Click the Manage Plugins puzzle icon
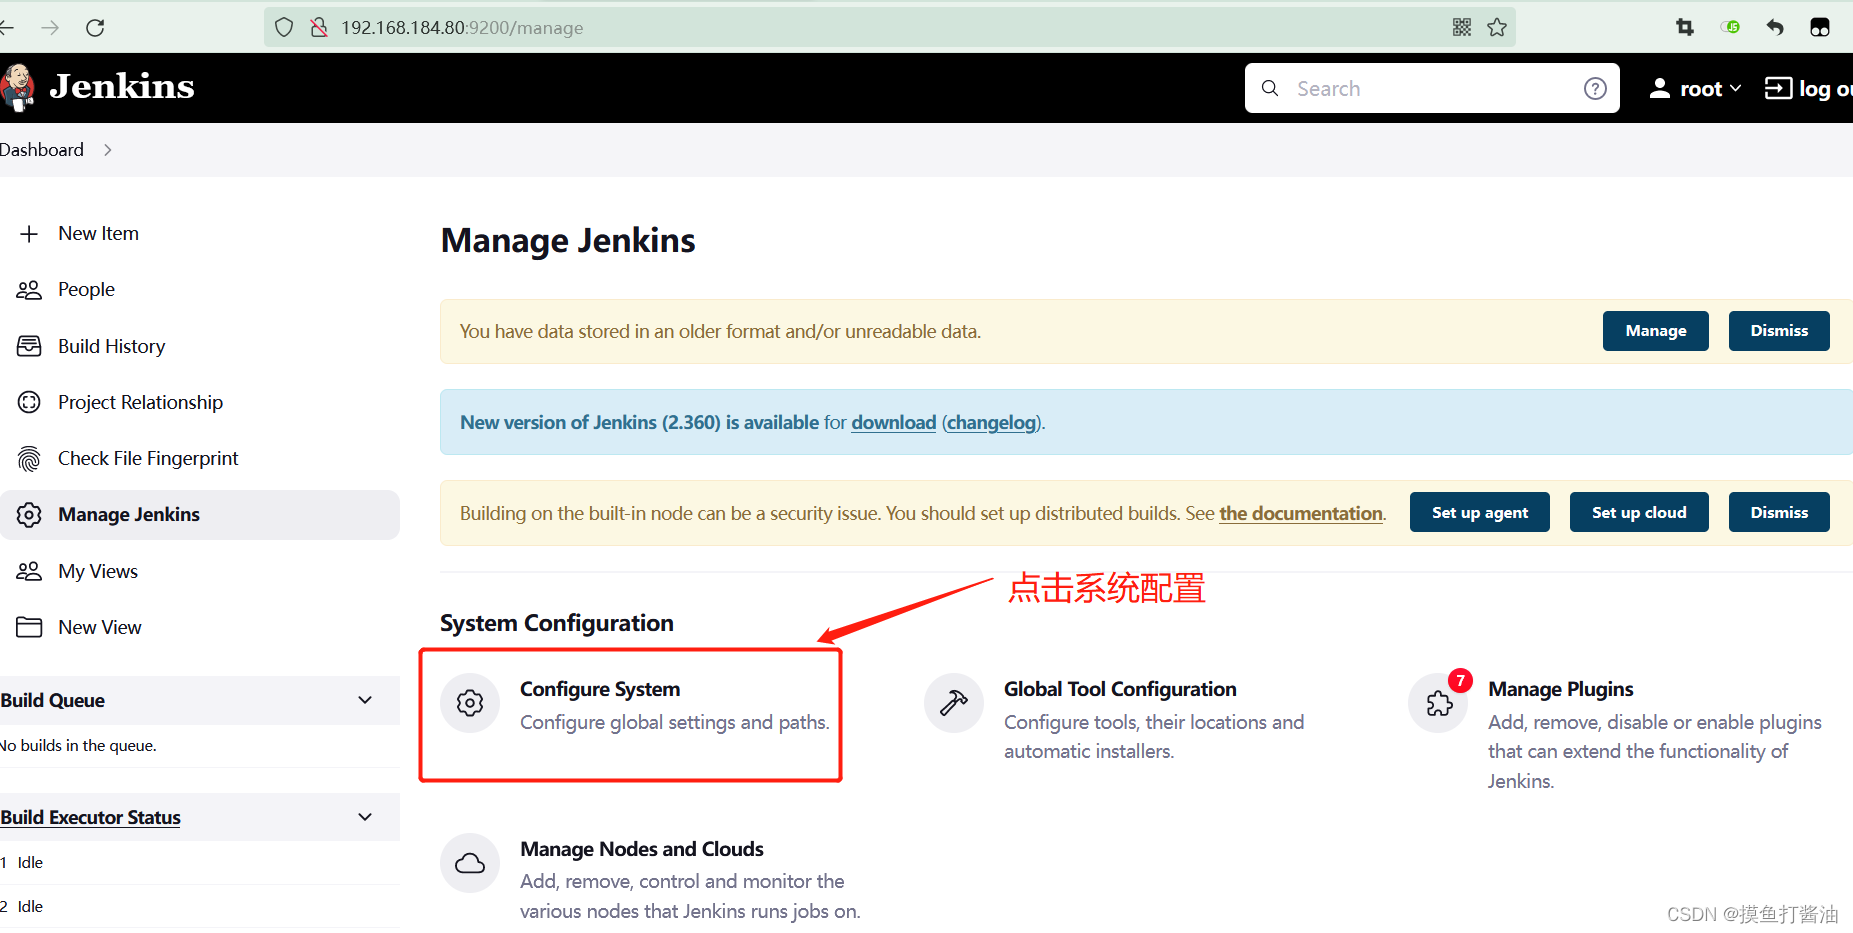1853x933 pixels. pyautogui.click(x=1438, y=703)
